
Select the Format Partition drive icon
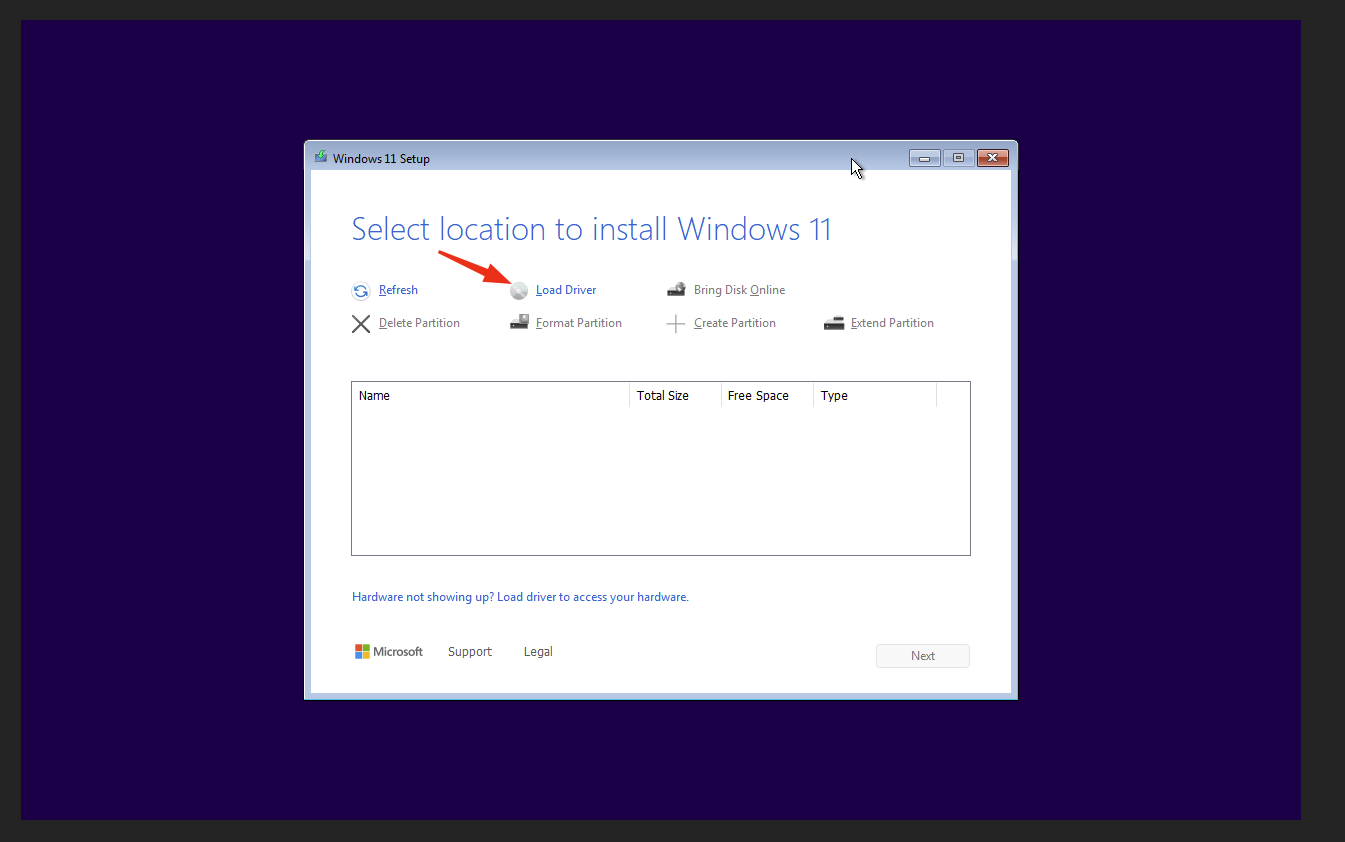(519, 322)
